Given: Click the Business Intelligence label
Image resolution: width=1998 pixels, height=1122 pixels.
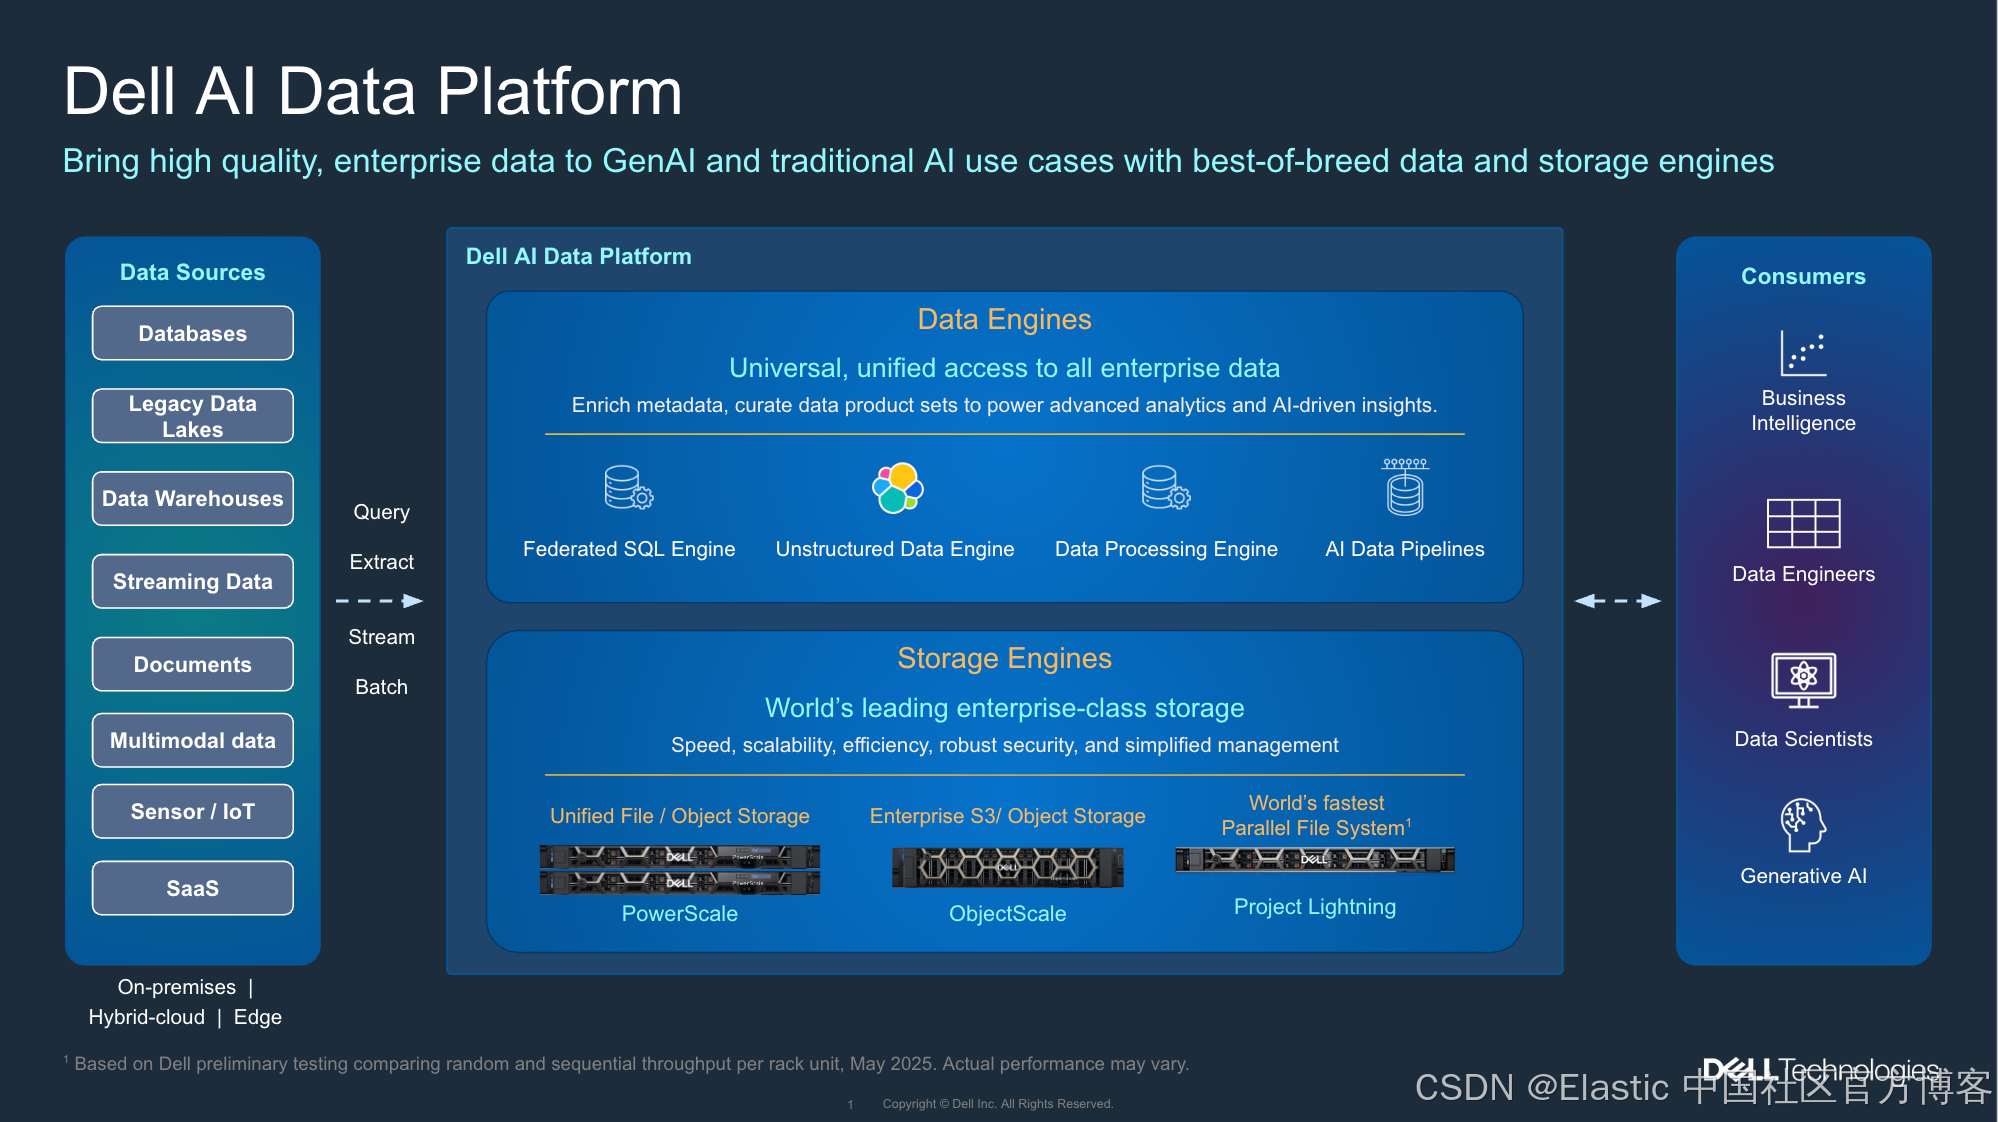Looking at the screenshot, I should 1803,411.
